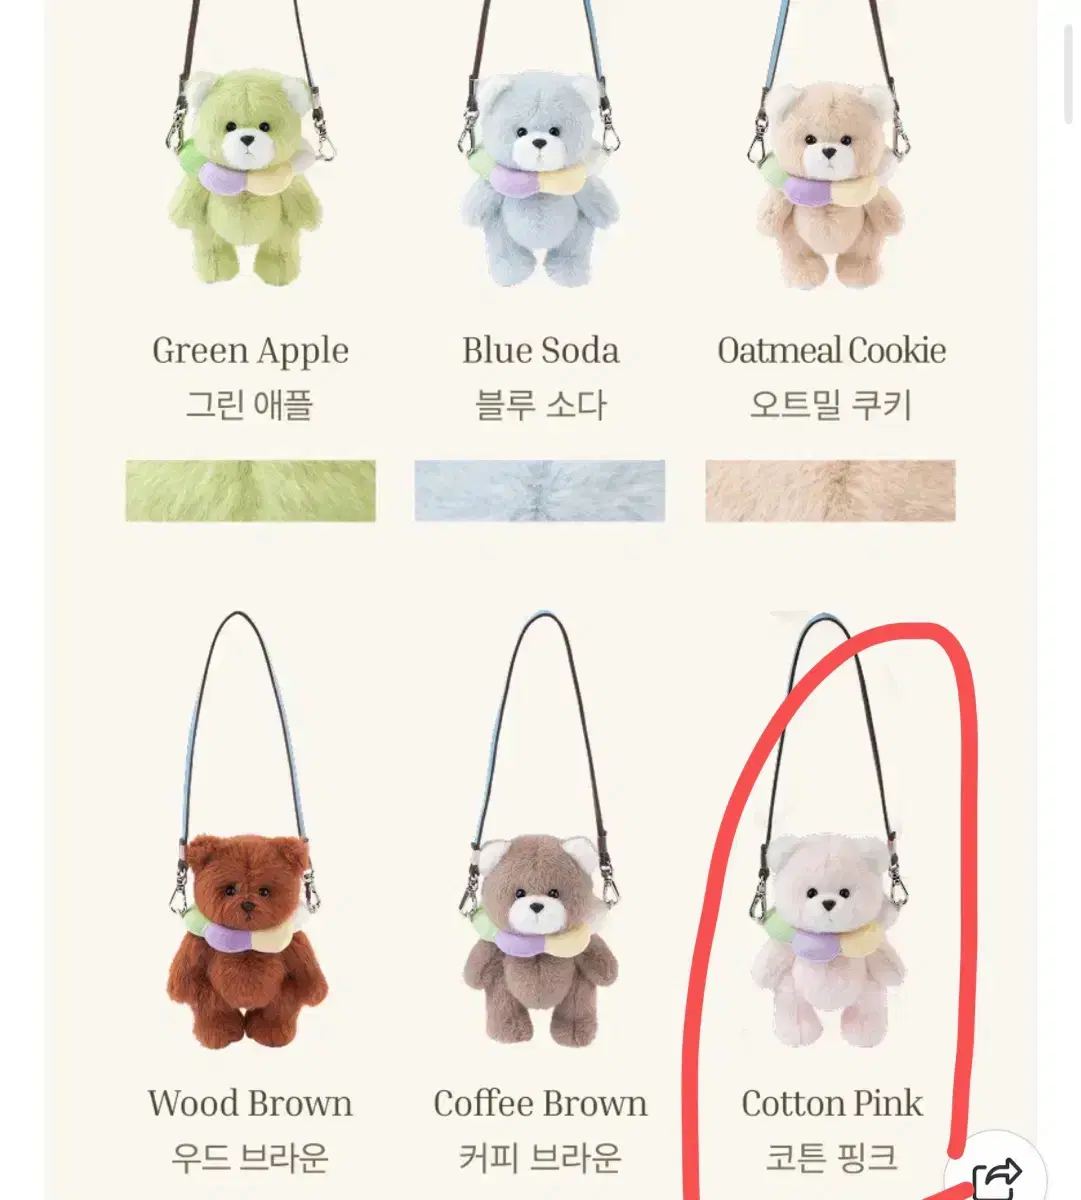Click the Coffee Brown title text
The width and height of the screenshot is (1081, 1200).
tap(540, 1103)
